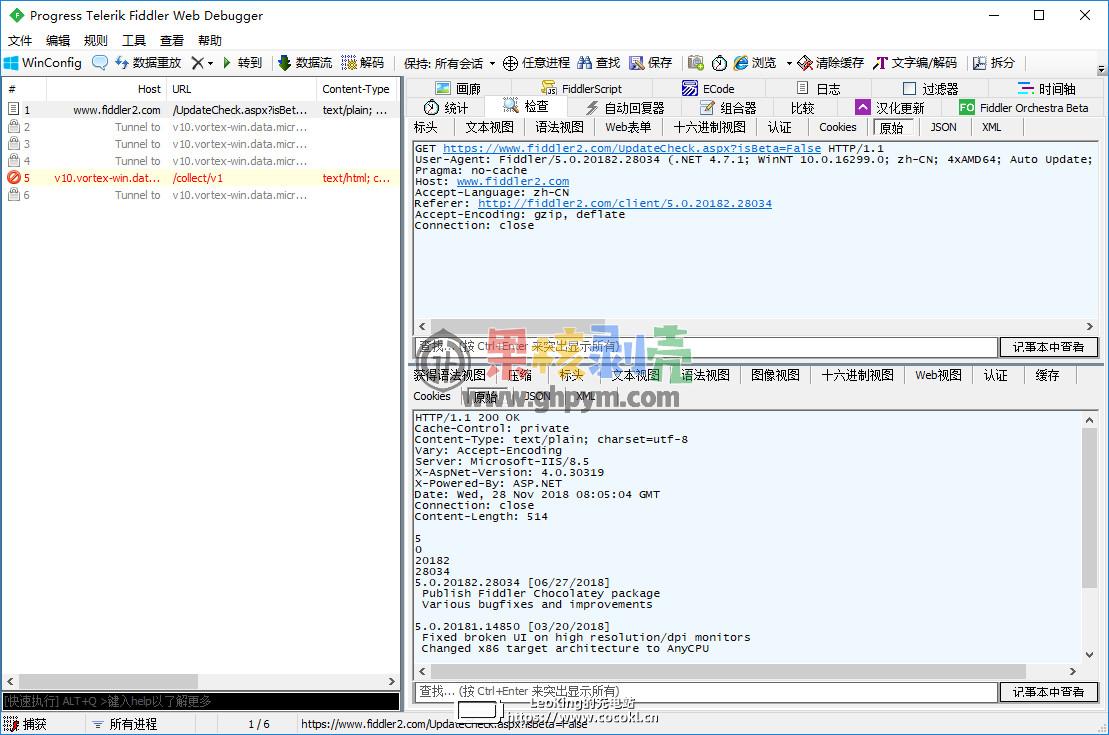This screenshot has height=735, width=1109.
Task: Click the blocked icon of session 5
Action: (13, 178)
